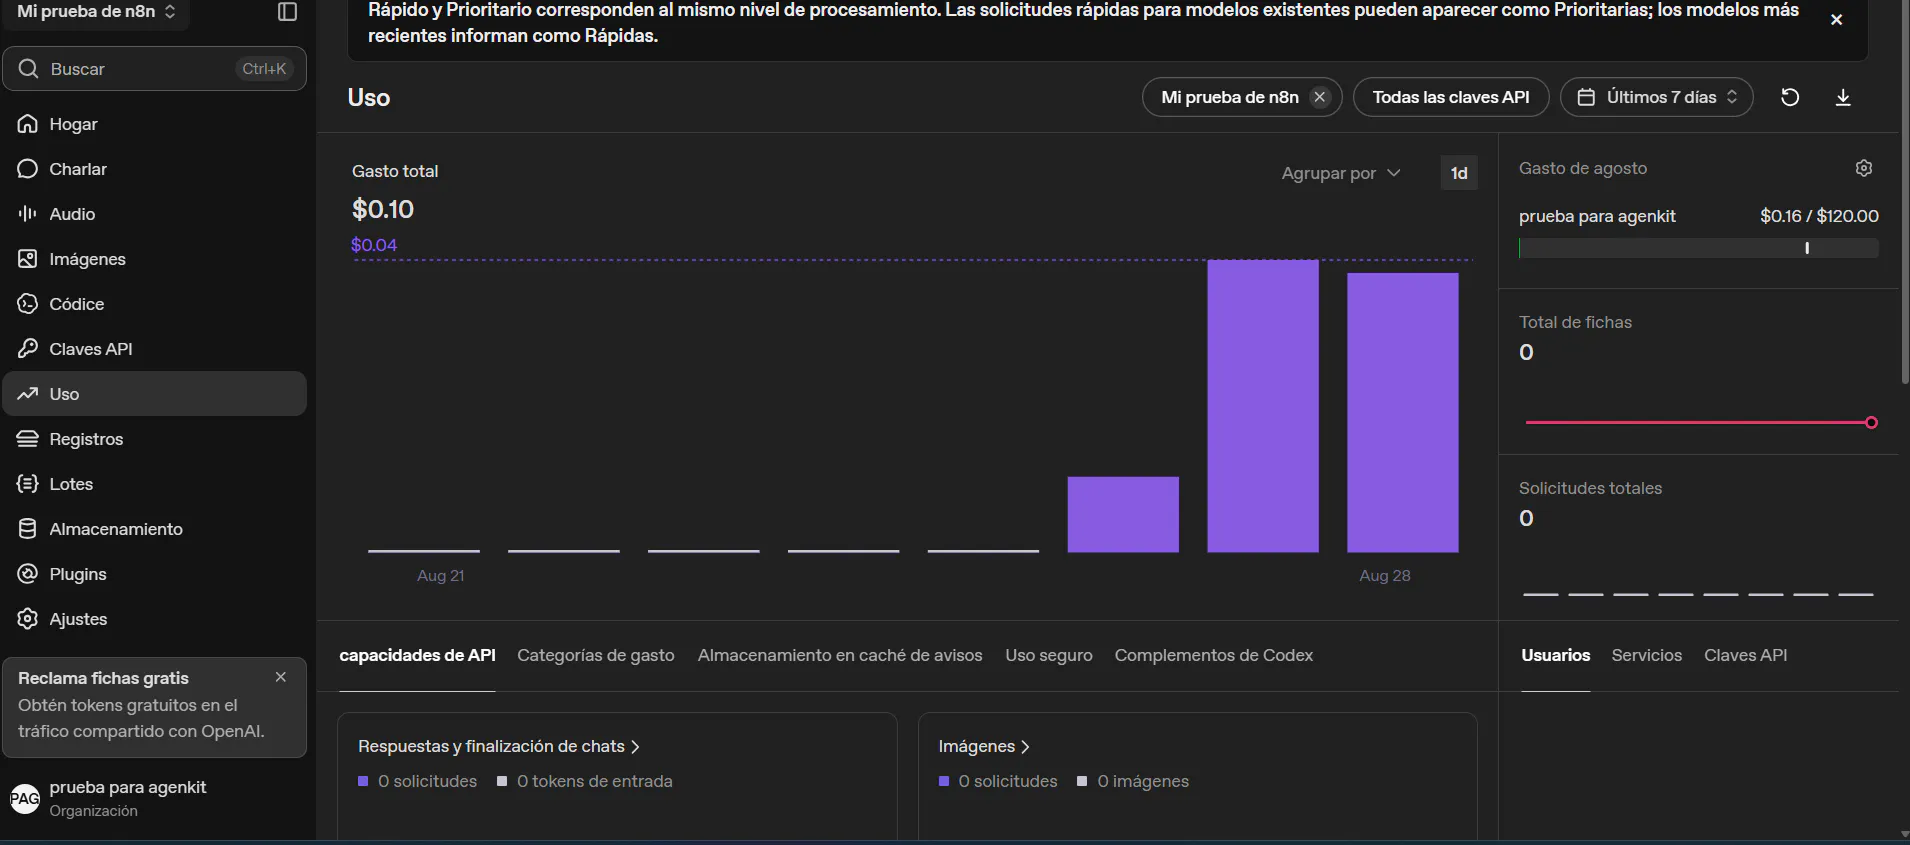1910x845 pixels.
Task: Click the shortest purple spend bar
Action: (x=1123, y=514)
